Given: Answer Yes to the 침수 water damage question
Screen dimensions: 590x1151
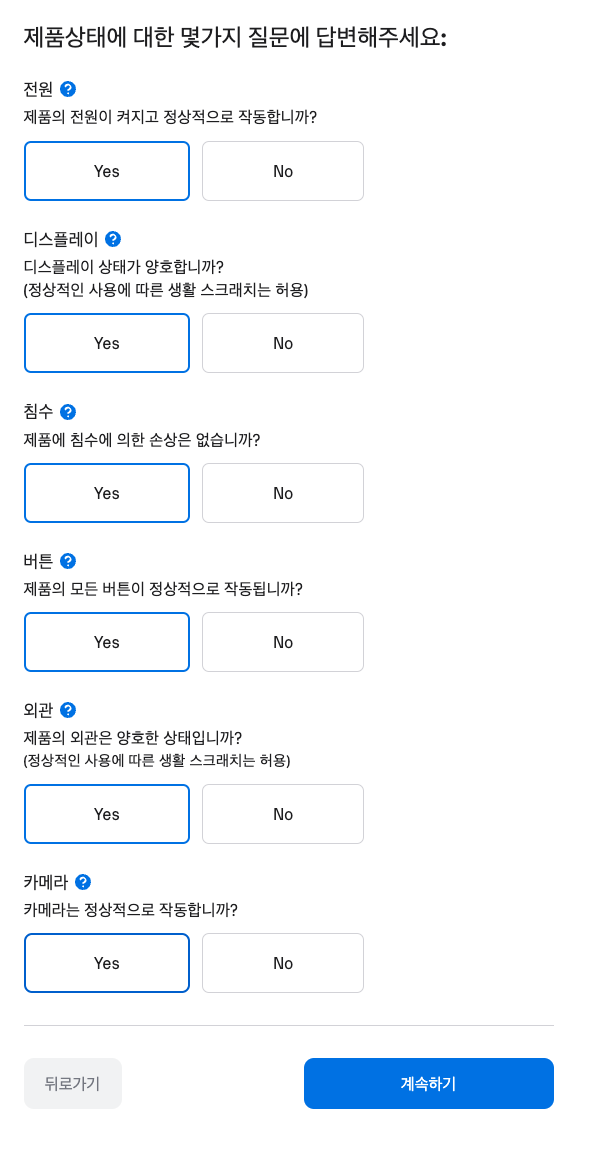Looking at the screenshot, I should (107, 493).
